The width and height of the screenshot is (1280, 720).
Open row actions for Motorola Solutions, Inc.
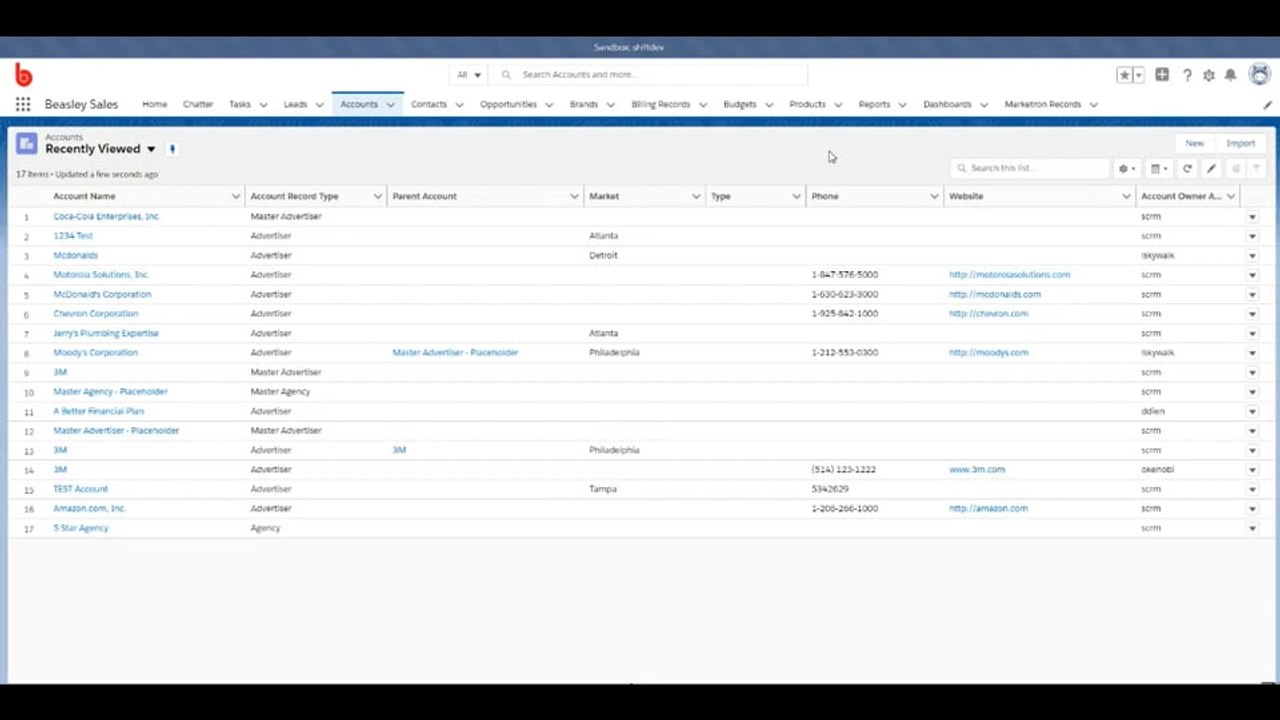(1252, 275)
